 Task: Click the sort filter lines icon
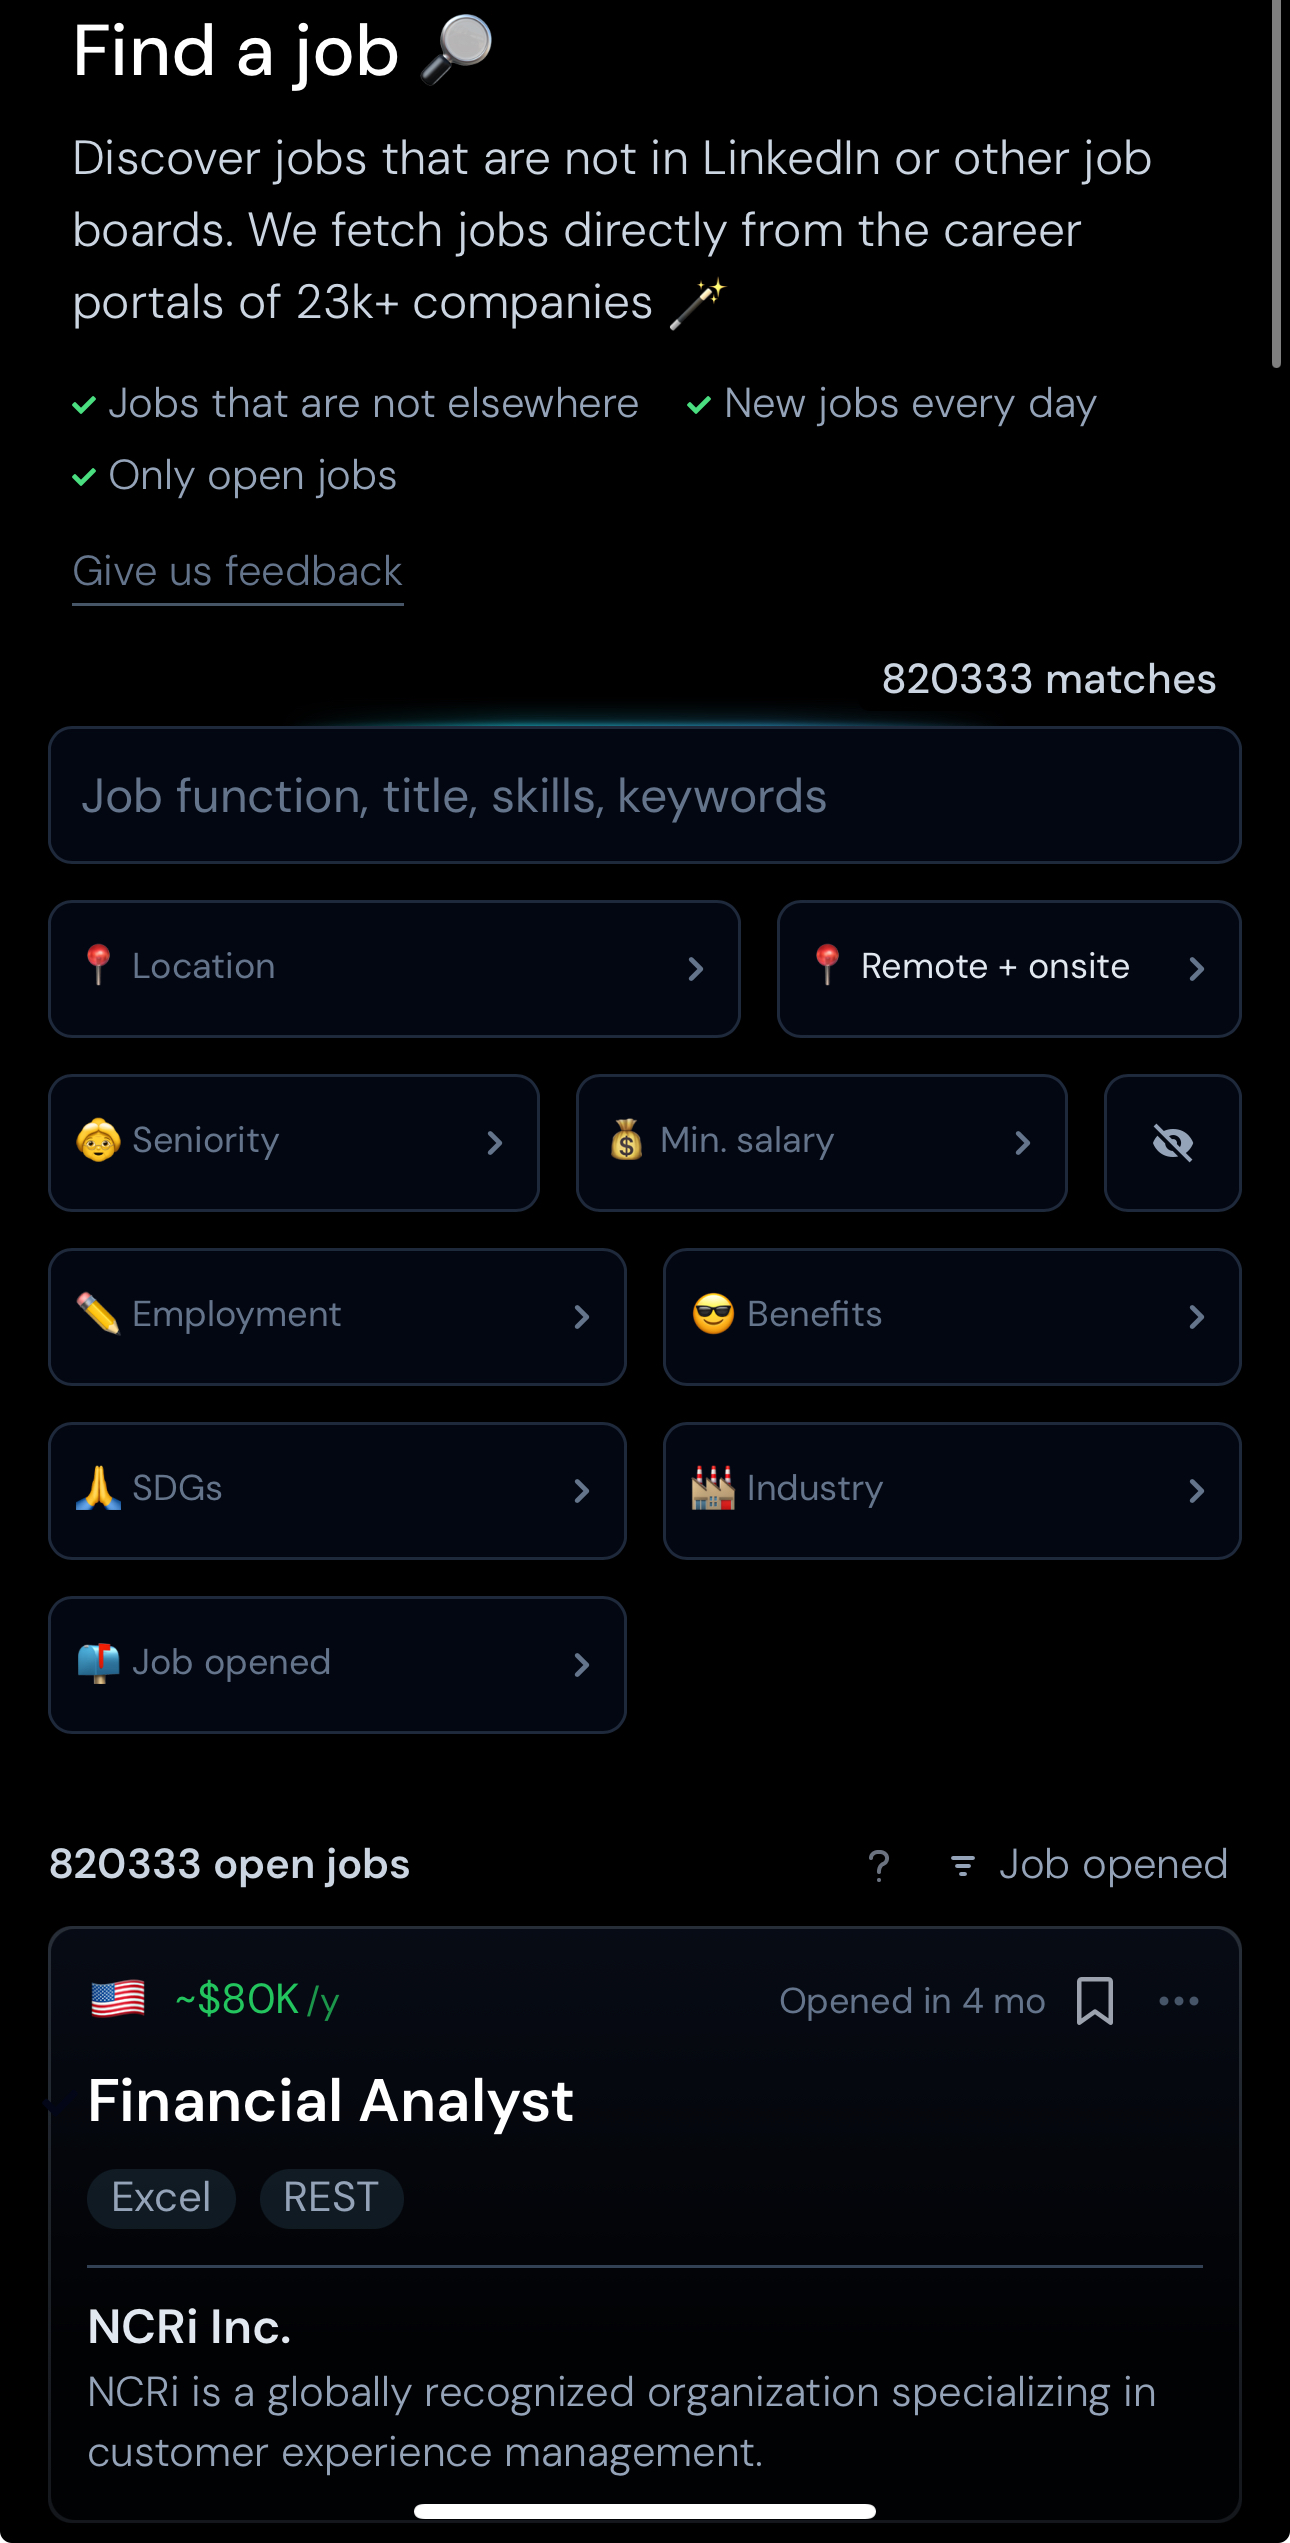[962, 1866]
